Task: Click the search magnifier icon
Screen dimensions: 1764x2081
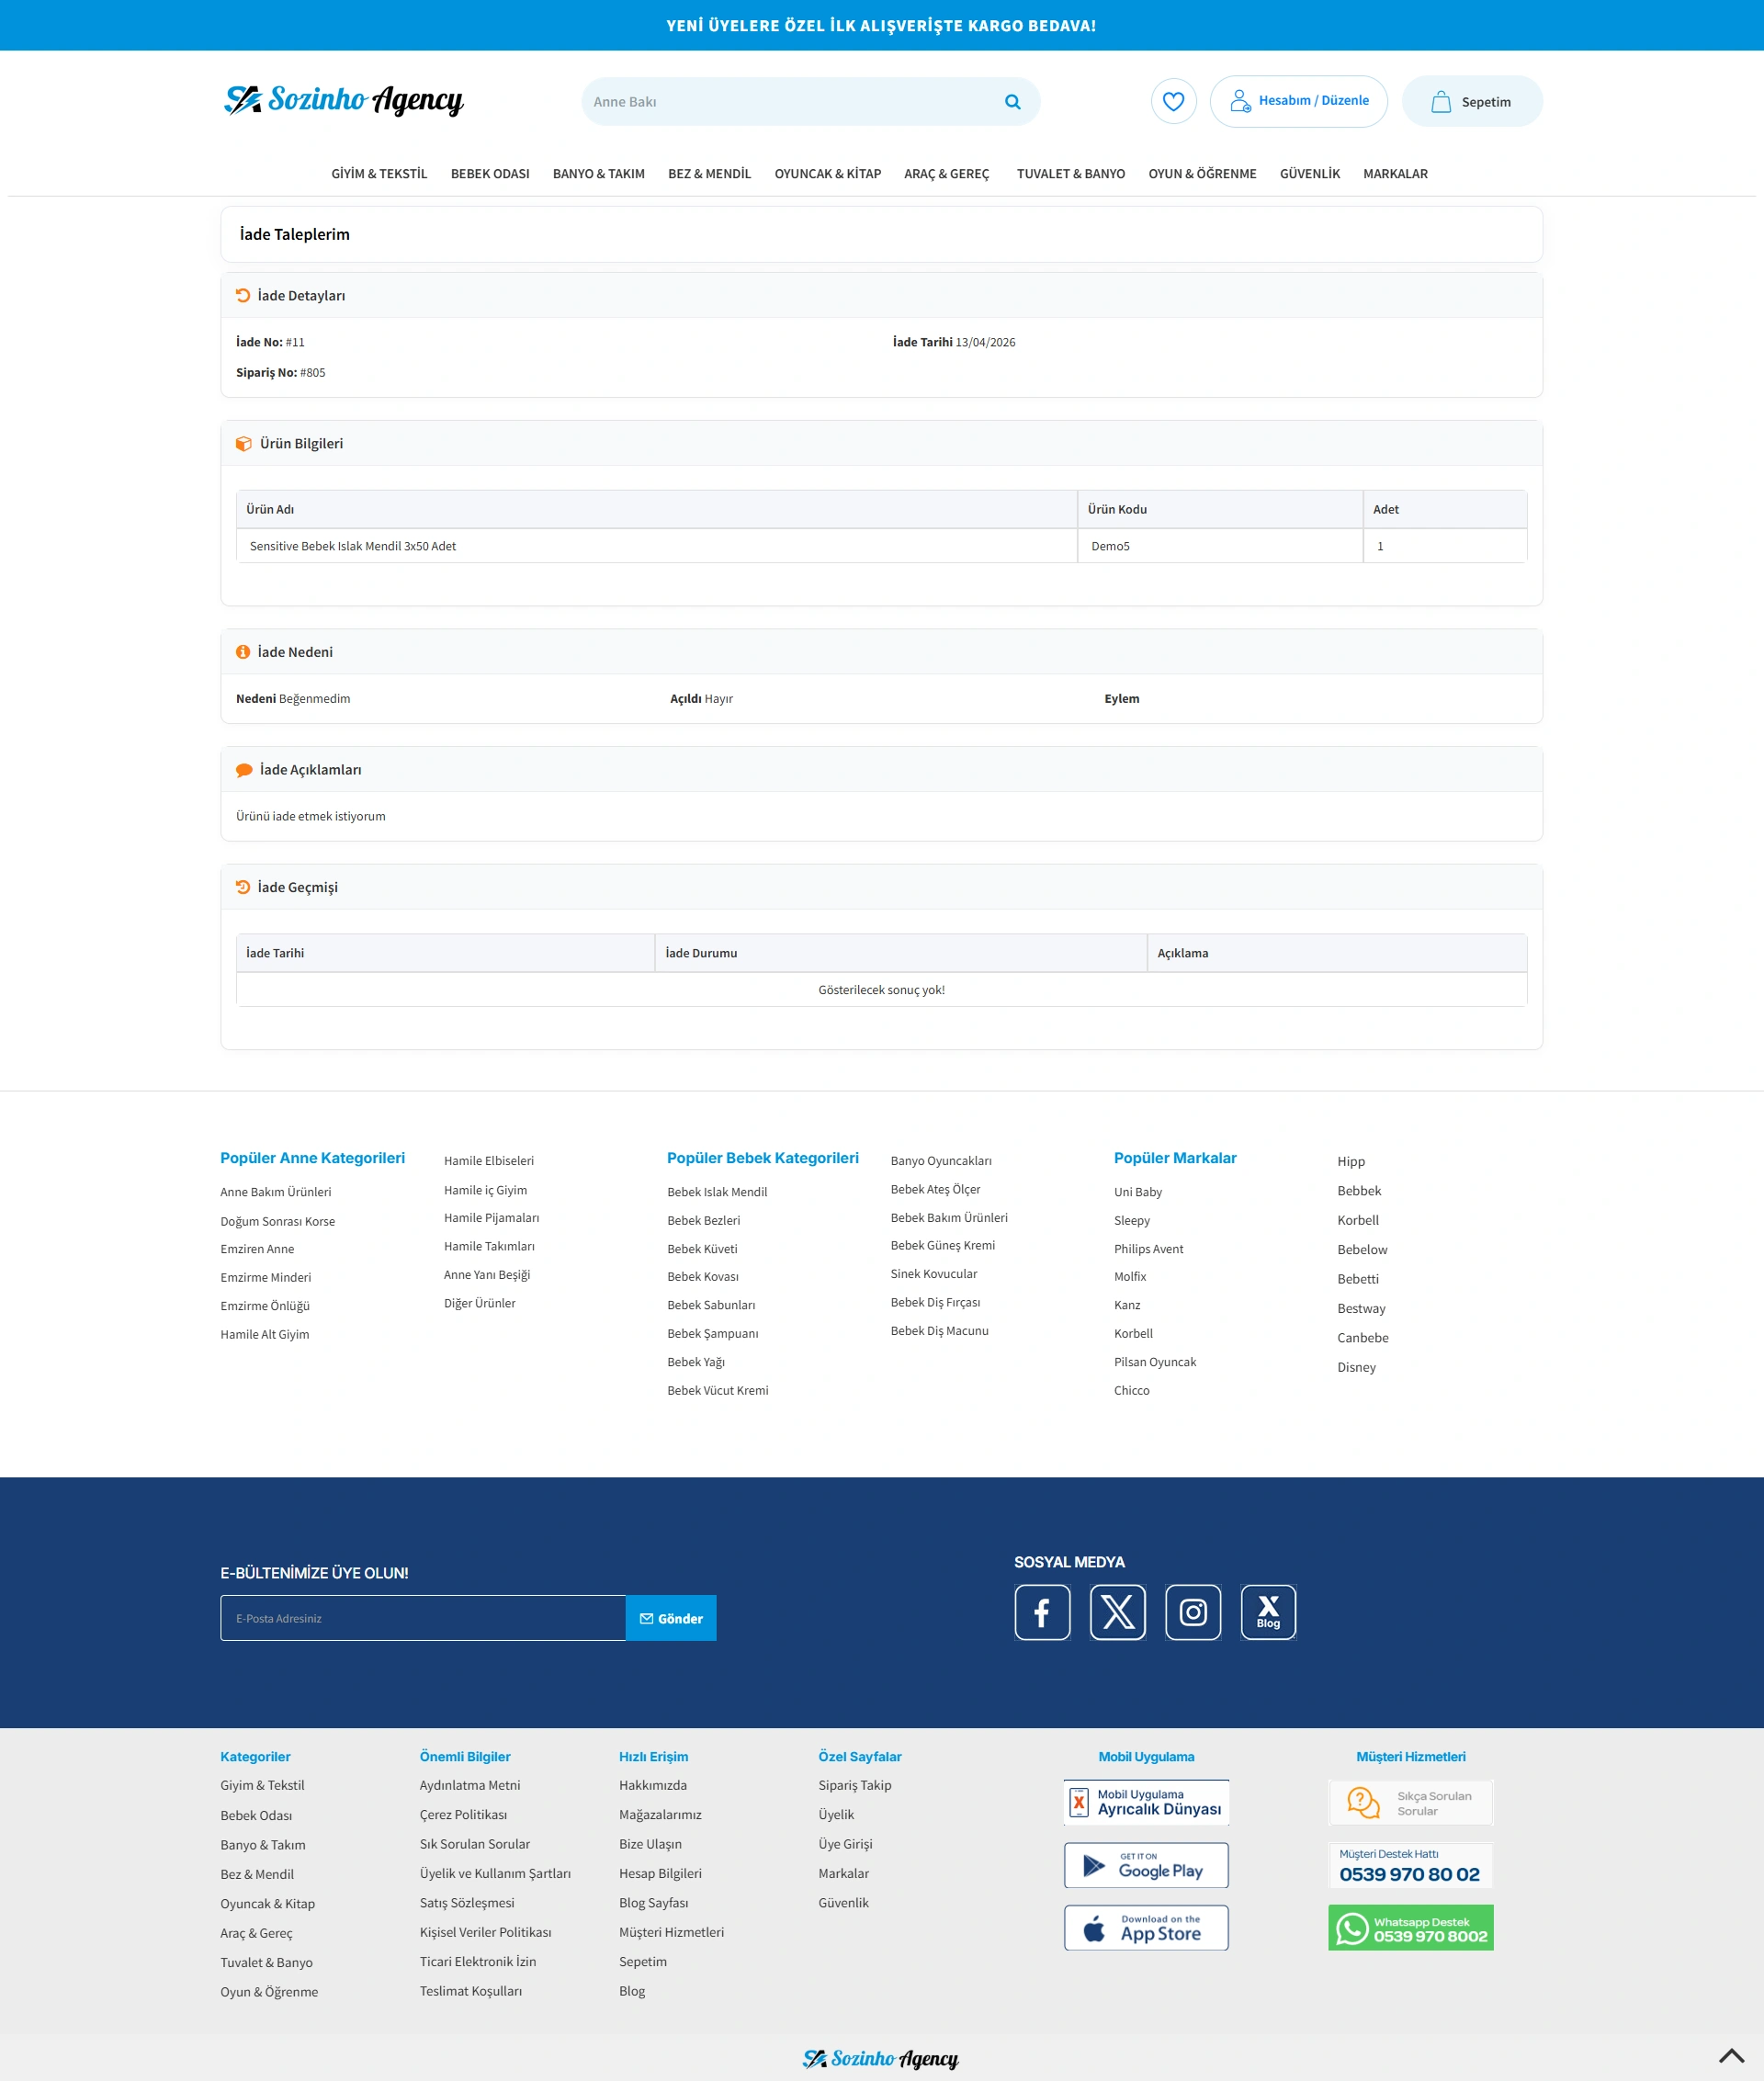Action: tap(1012, 102)
